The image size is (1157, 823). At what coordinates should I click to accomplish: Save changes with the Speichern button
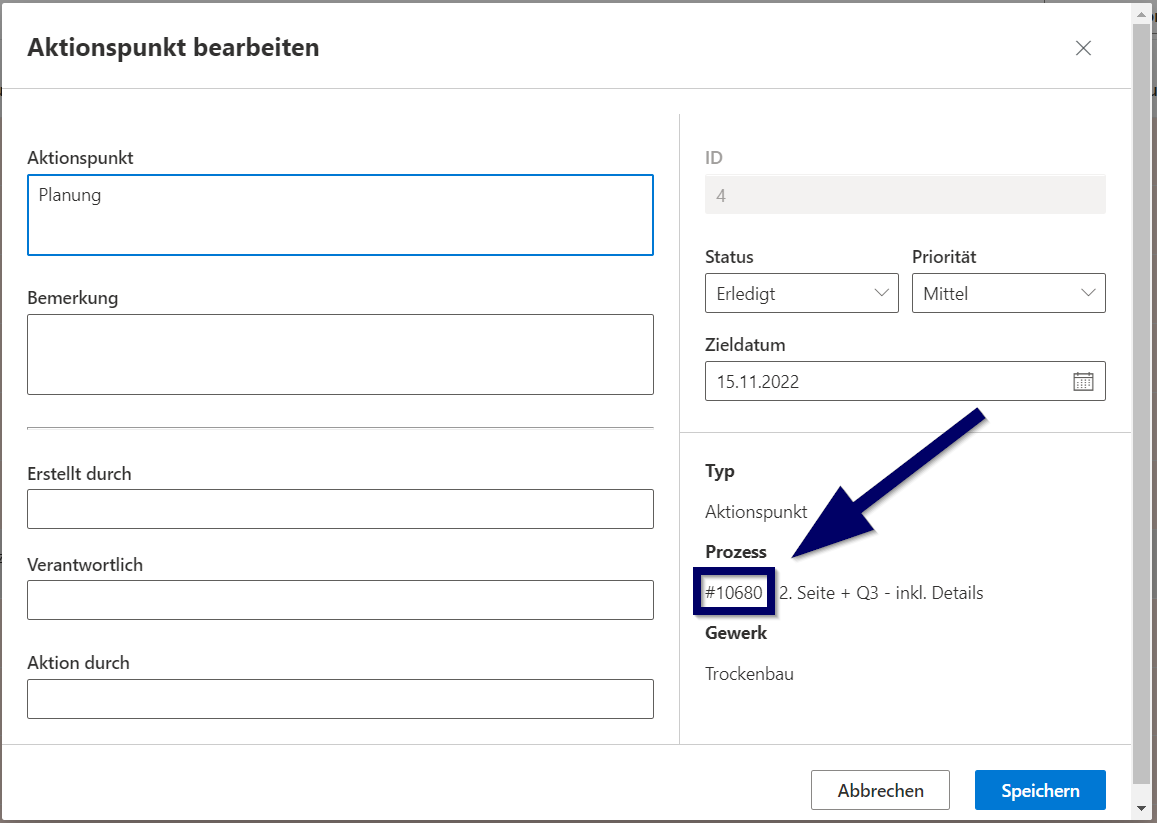1040,790
